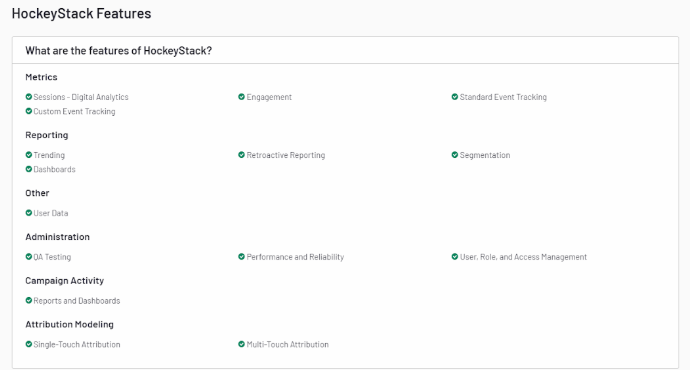This screenshot has height=370, width=690.
Task: Select the Custom Event Tracking feature text
Action: click(x=74, y=112)
